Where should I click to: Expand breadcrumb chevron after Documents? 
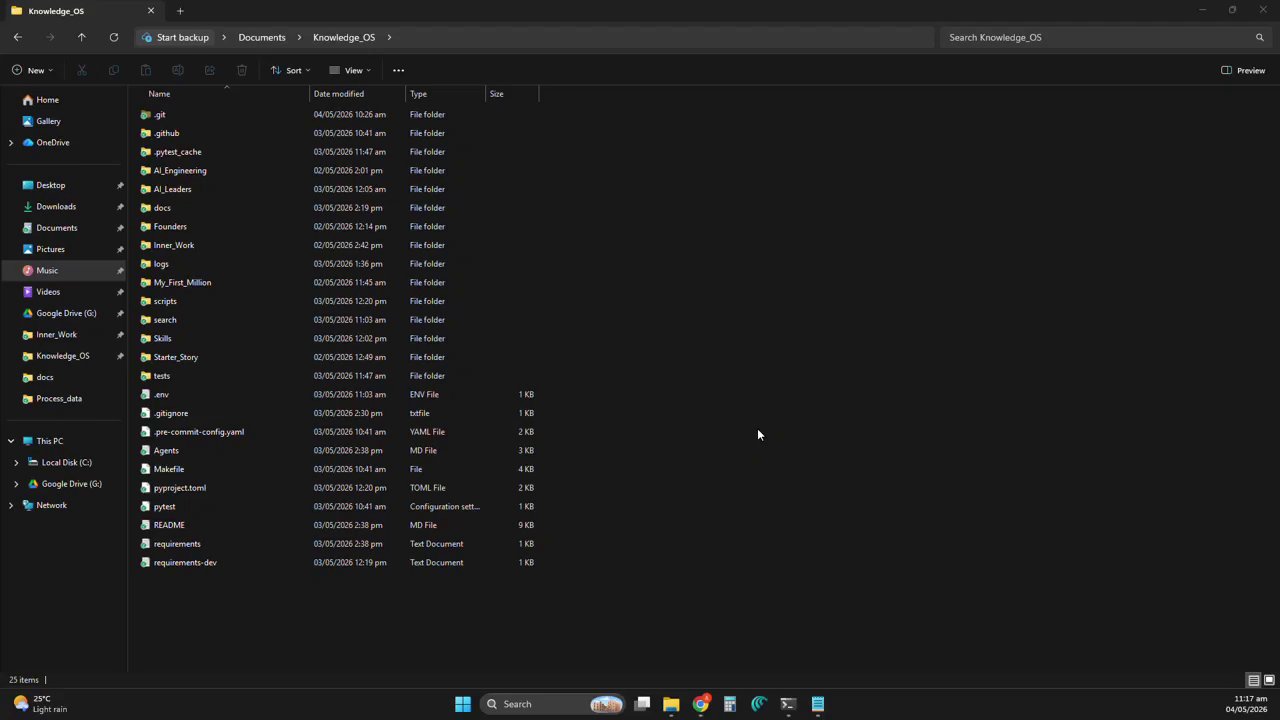(x=299, y=37)
